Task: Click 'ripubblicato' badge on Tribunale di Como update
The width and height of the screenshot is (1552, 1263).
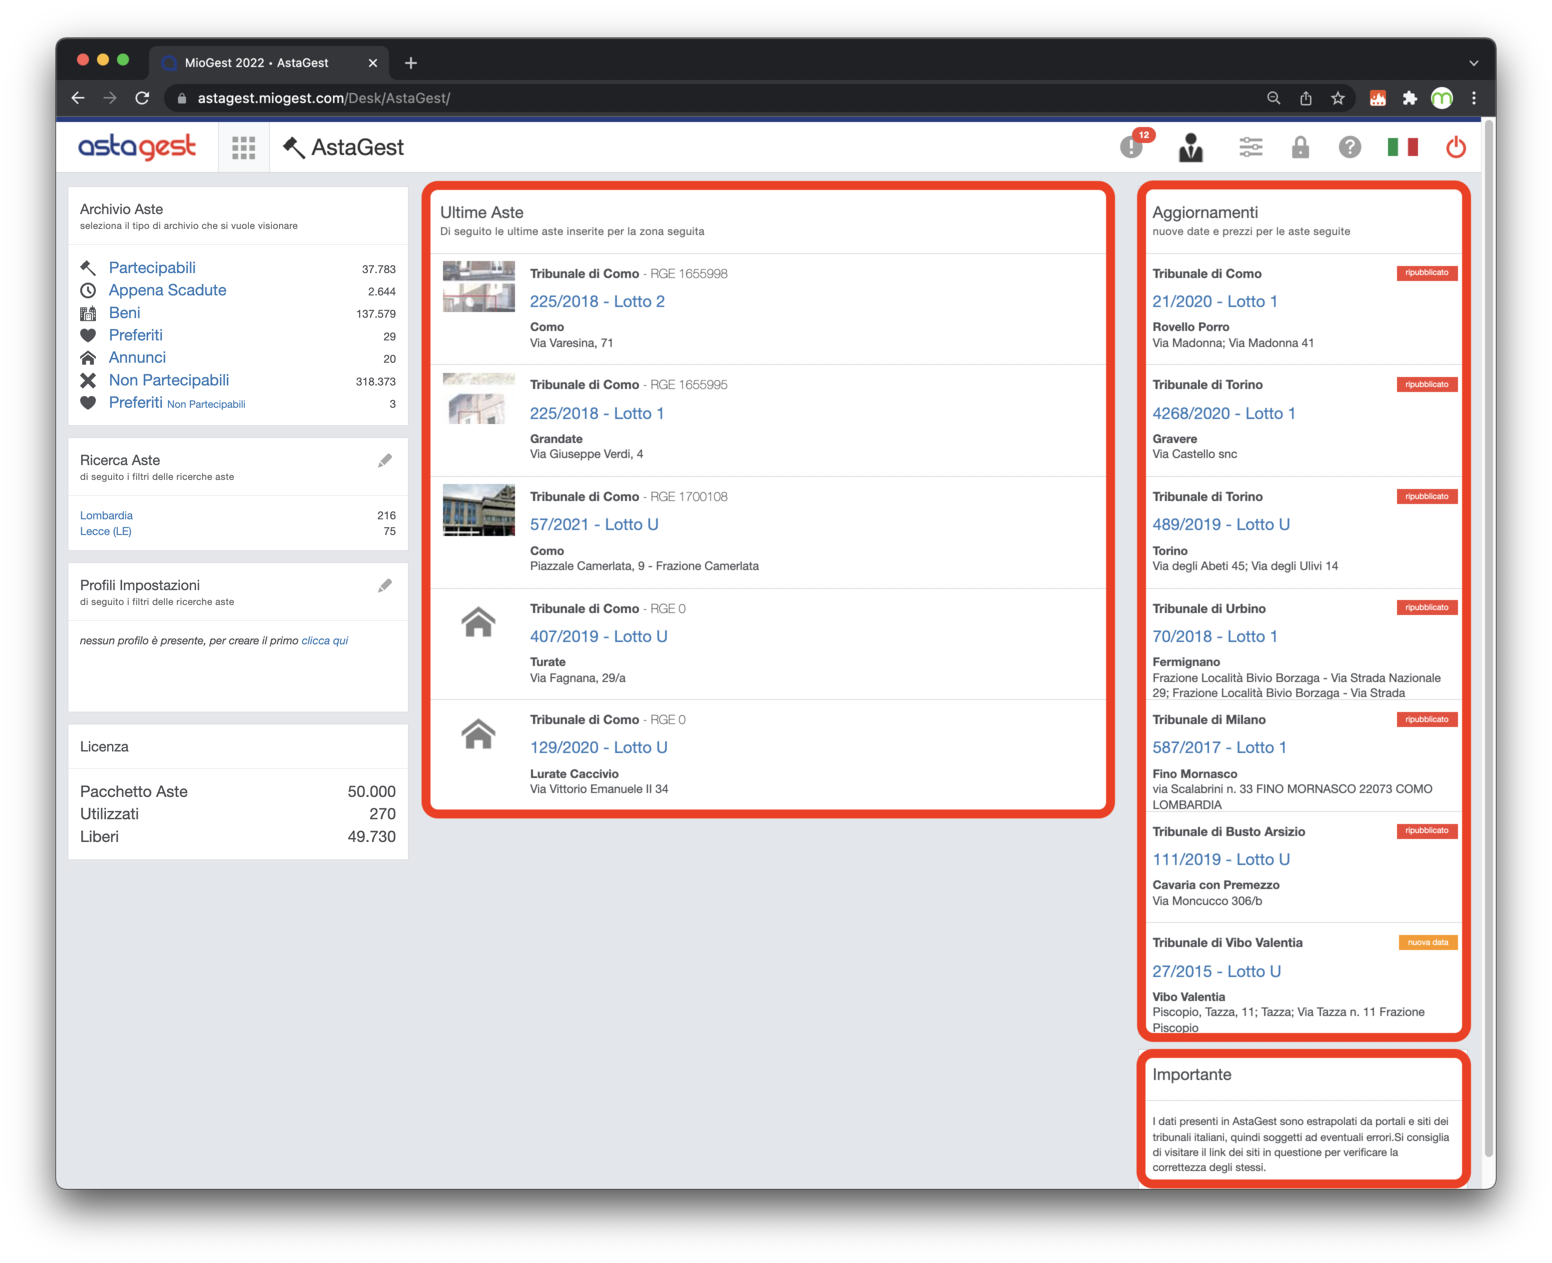Action: click(1427, 273)
